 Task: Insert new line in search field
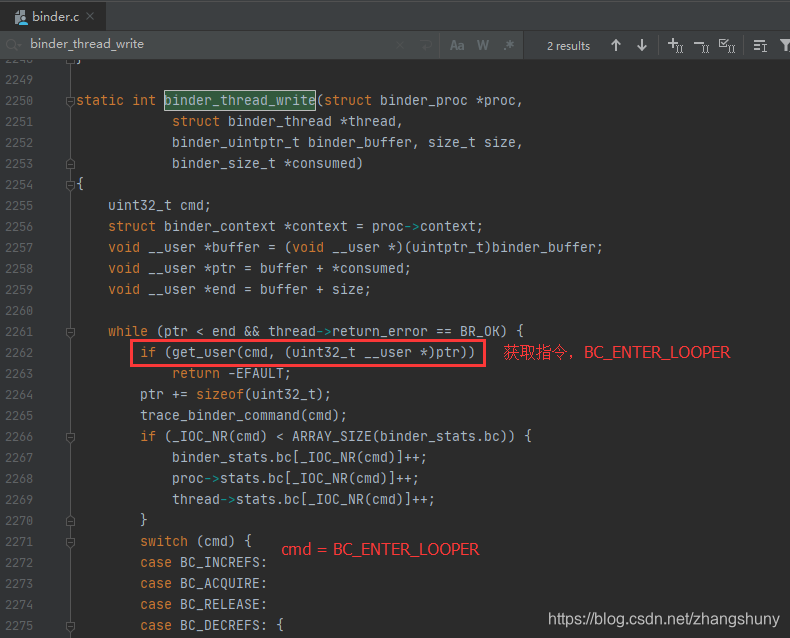[x=426, y=45]
